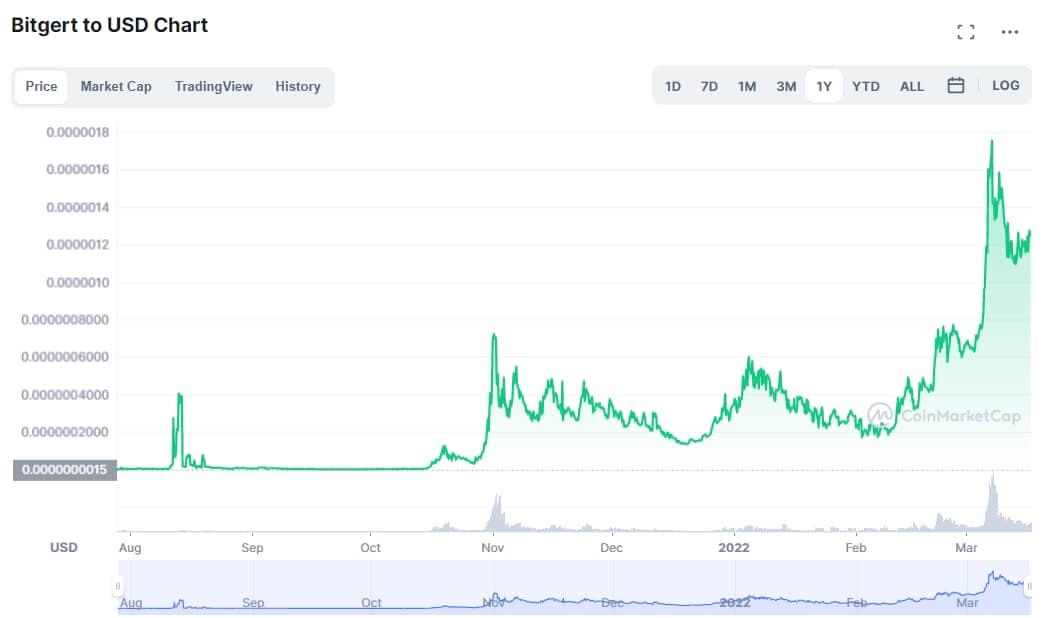Screen dimensions: 1047x618
Task: Select the 3M time range
Action: pyautogui.click(x=786, y=87)
